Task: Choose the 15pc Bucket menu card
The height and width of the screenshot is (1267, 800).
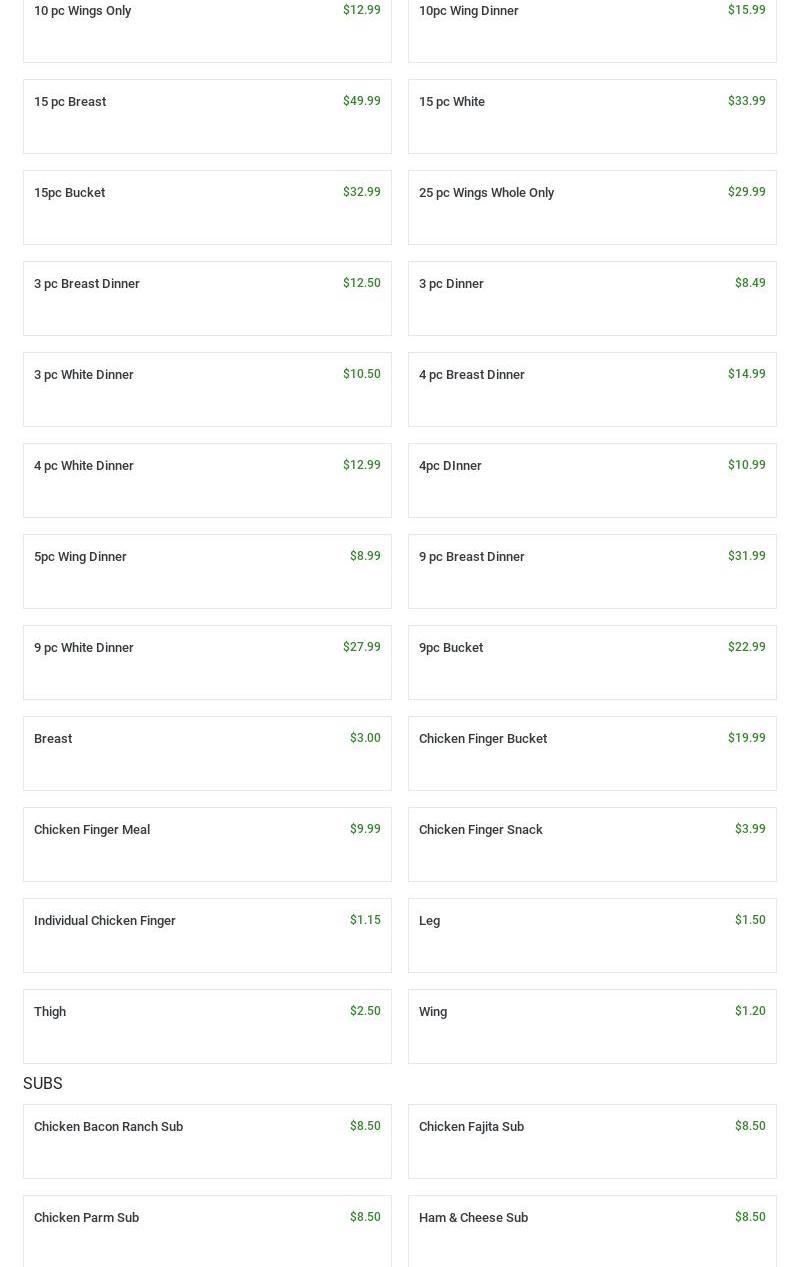Action: tap(207, 207)
